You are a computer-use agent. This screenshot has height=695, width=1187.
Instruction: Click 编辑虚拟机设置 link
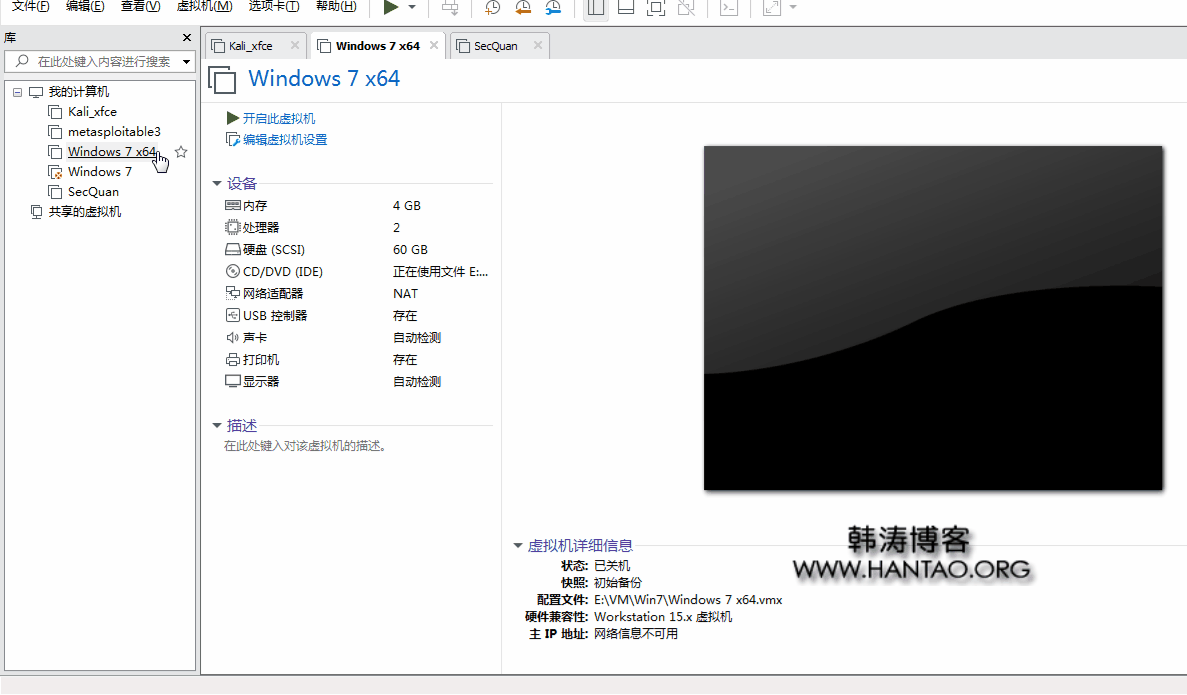tap(284, 140)
